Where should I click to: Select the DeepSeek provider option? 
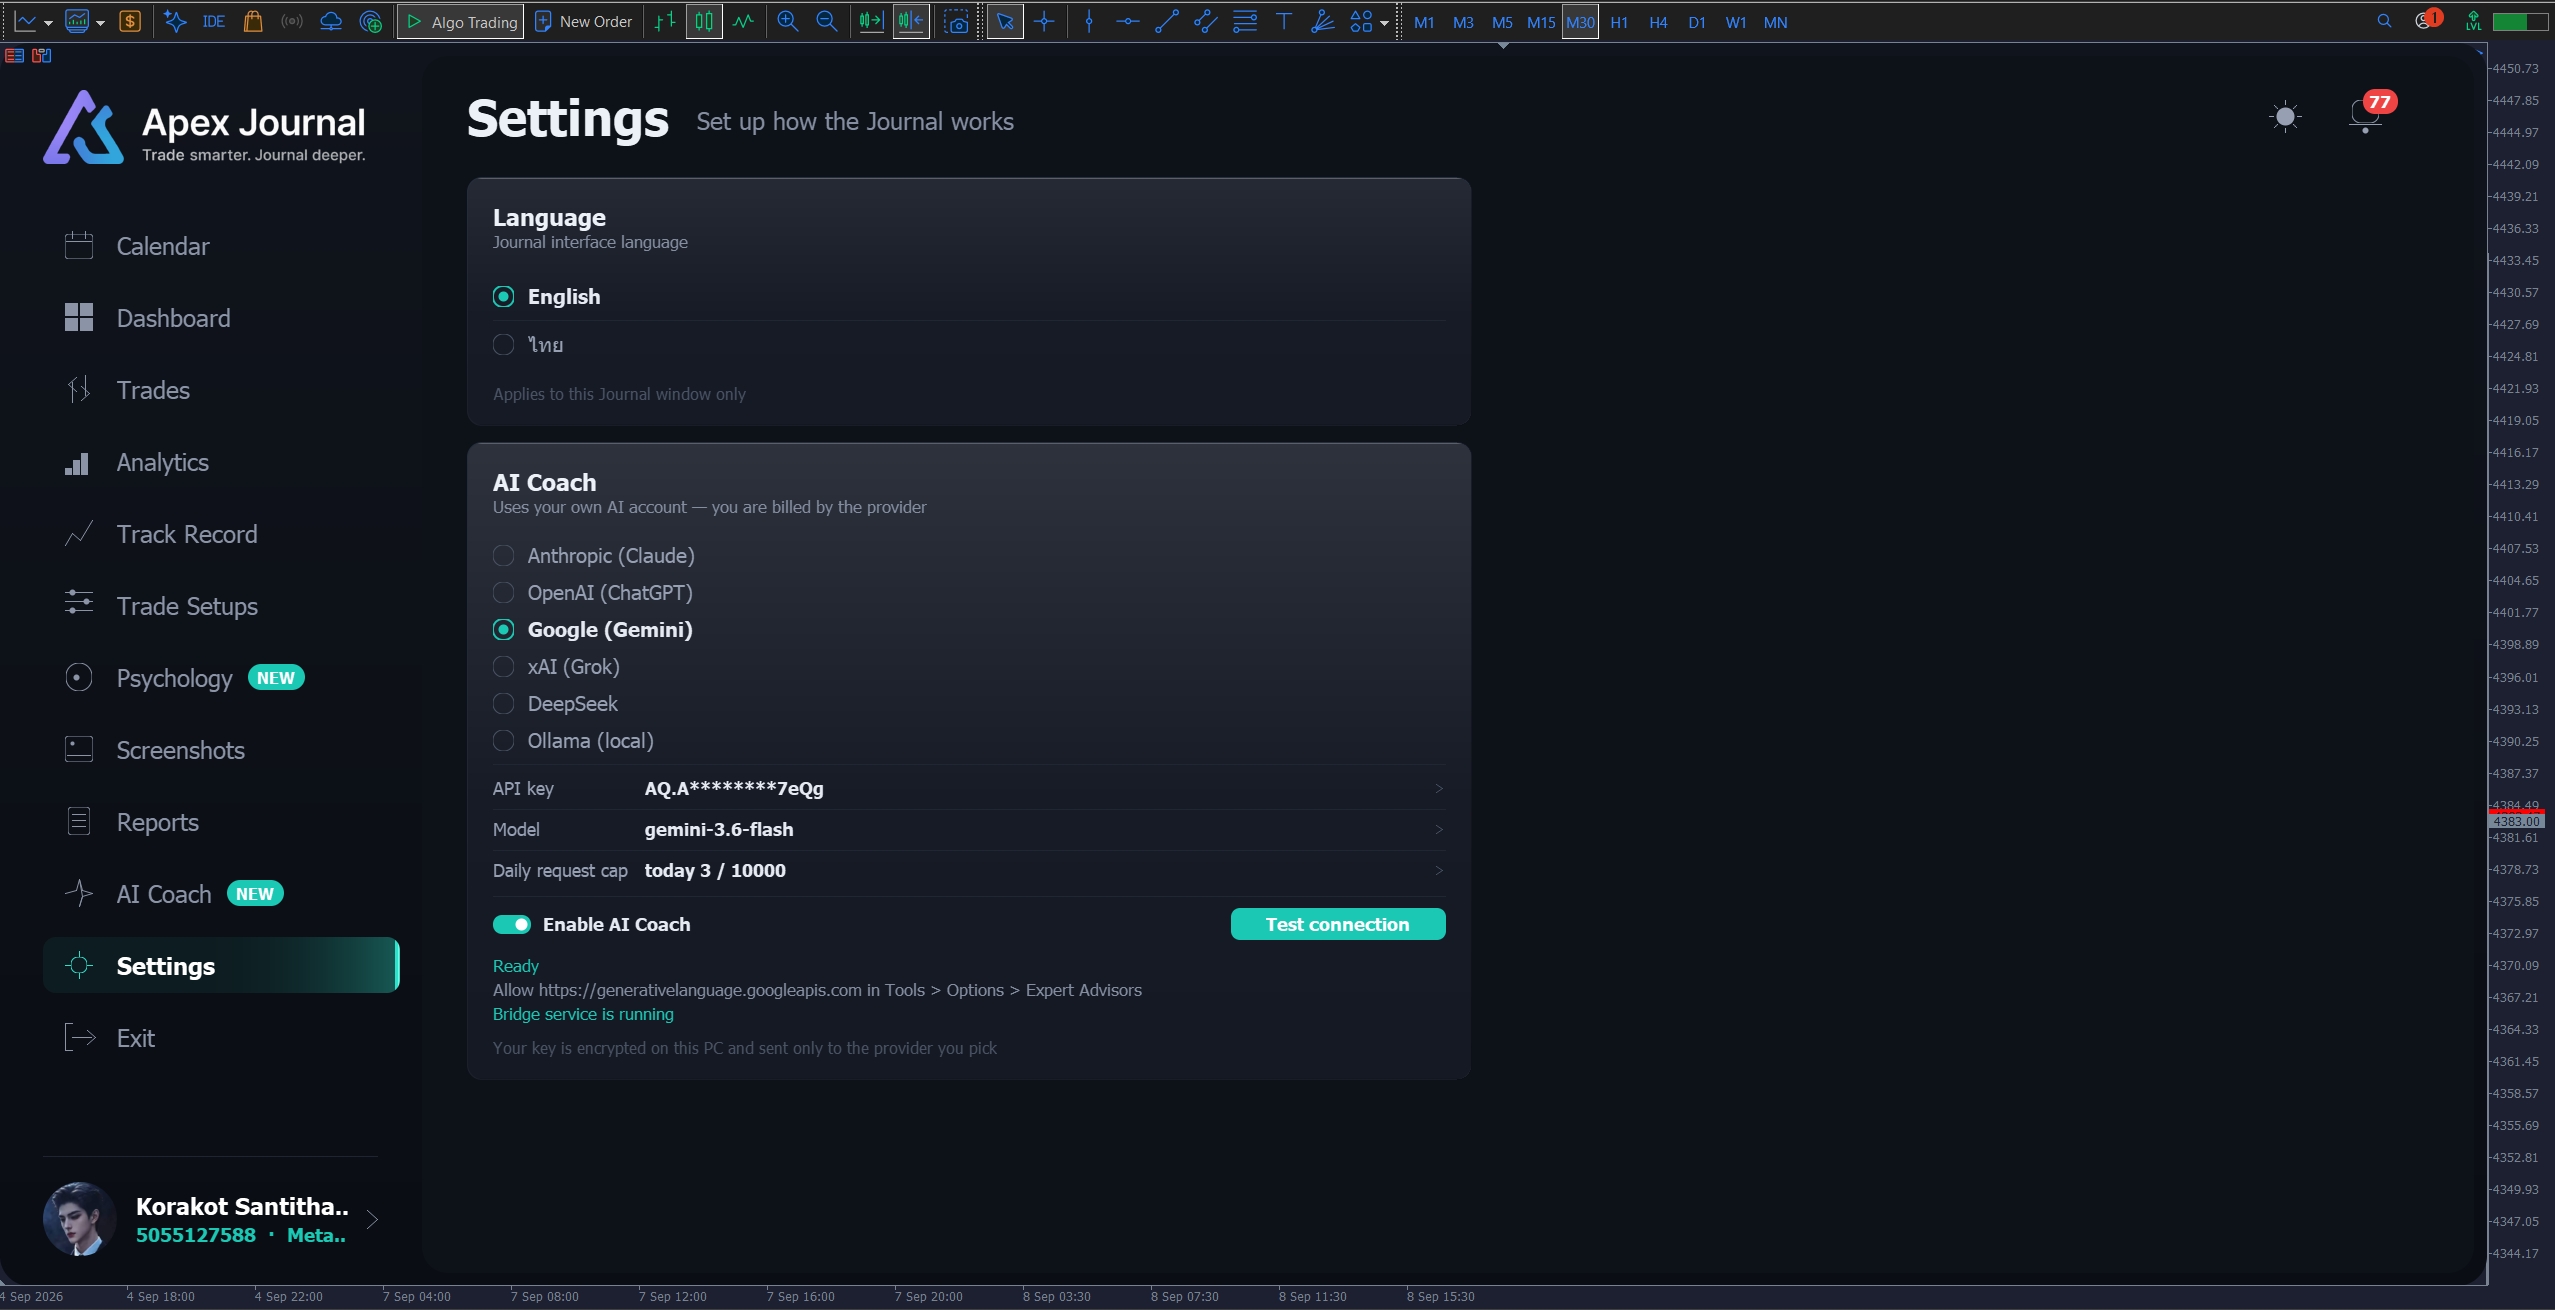coord(504,704)
